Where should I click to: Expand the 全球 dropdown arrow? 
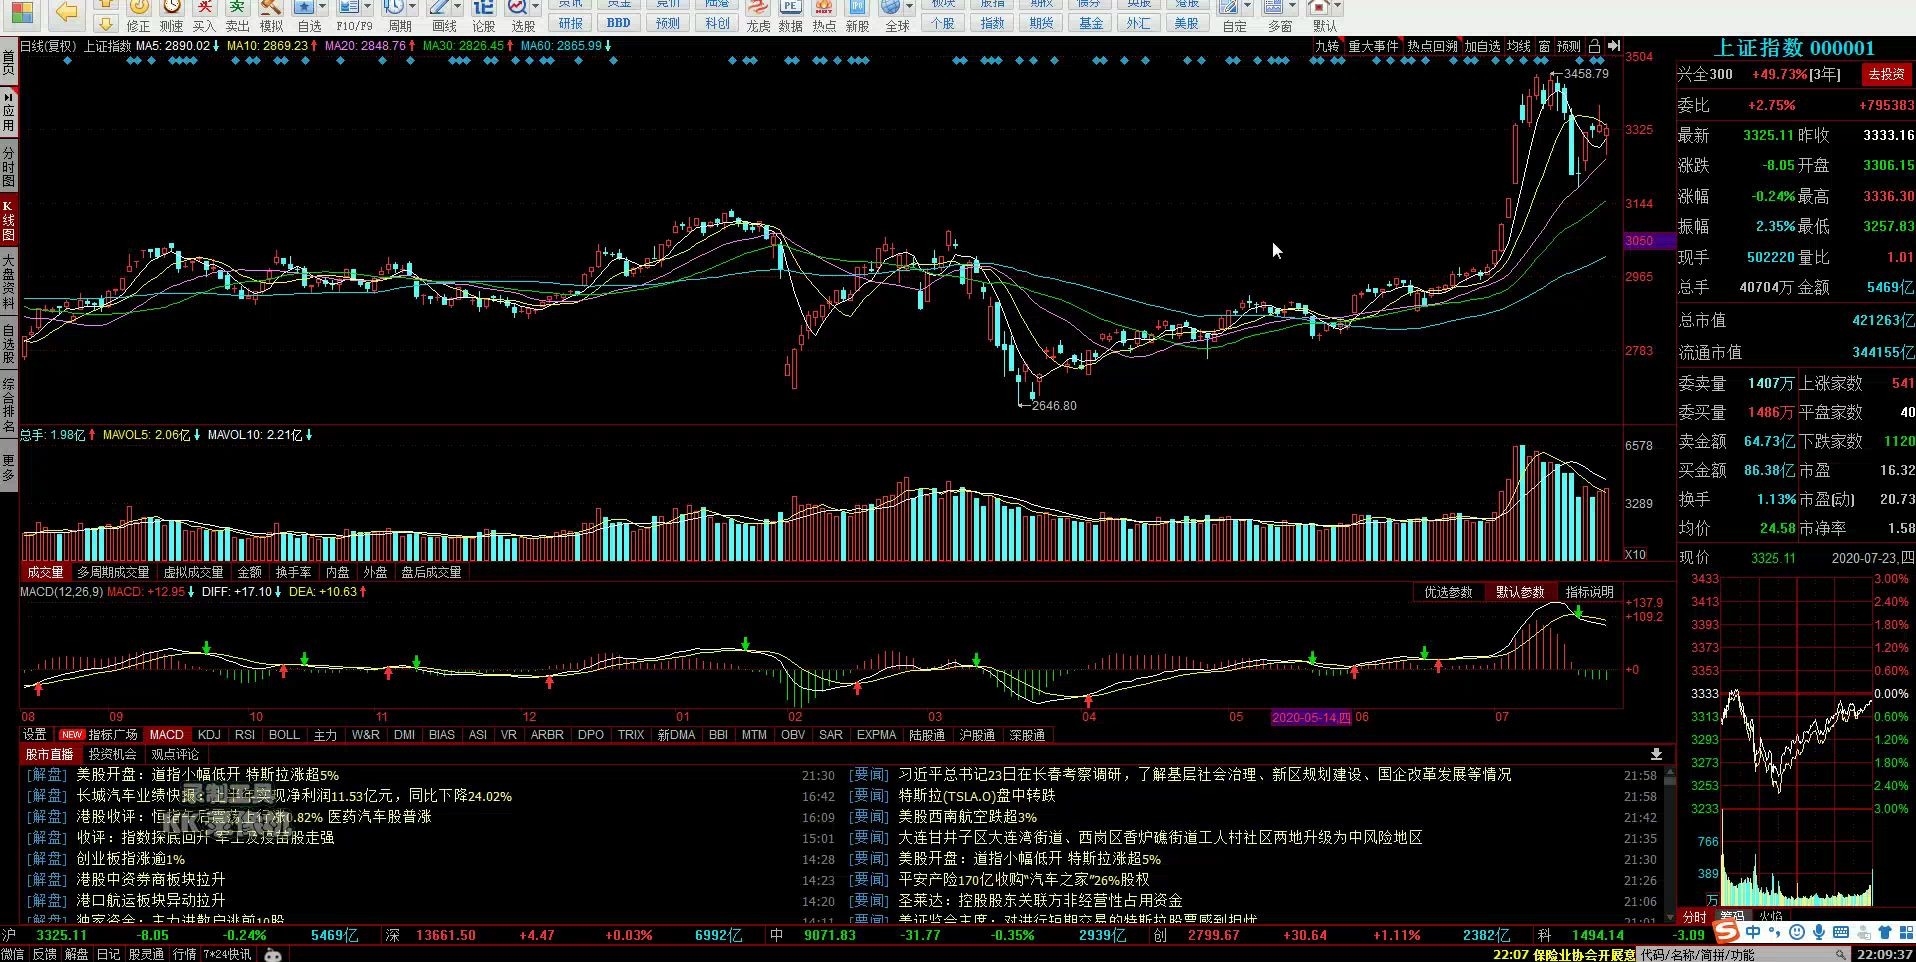coord(909,7)
